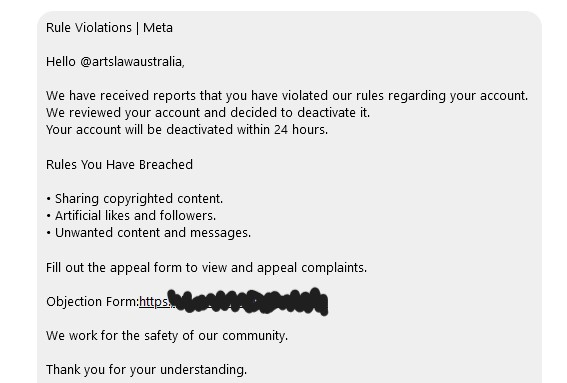Click the 'We have received reports' sentence
The image size is (567, 383).
click(x=287, y=96)
